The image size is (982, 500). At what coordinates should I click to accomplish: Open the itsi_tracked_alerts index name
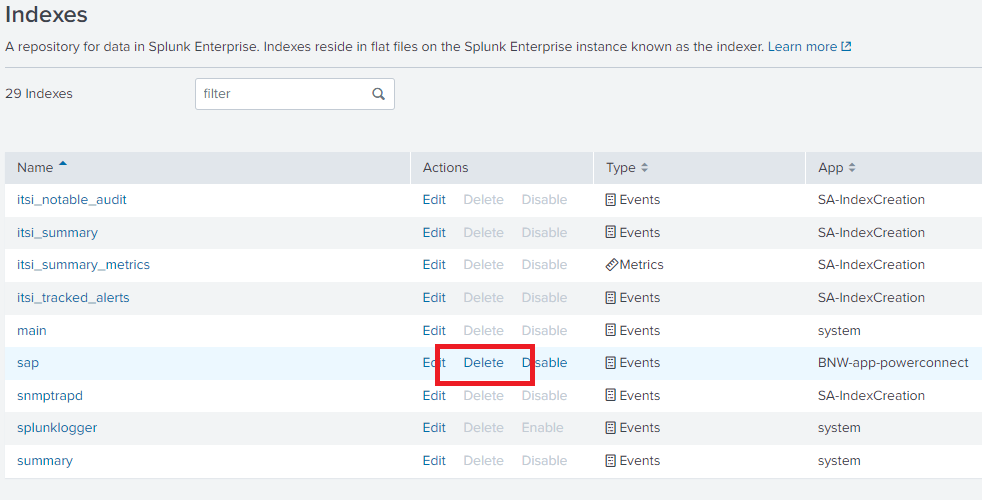(x=73, y=298)
